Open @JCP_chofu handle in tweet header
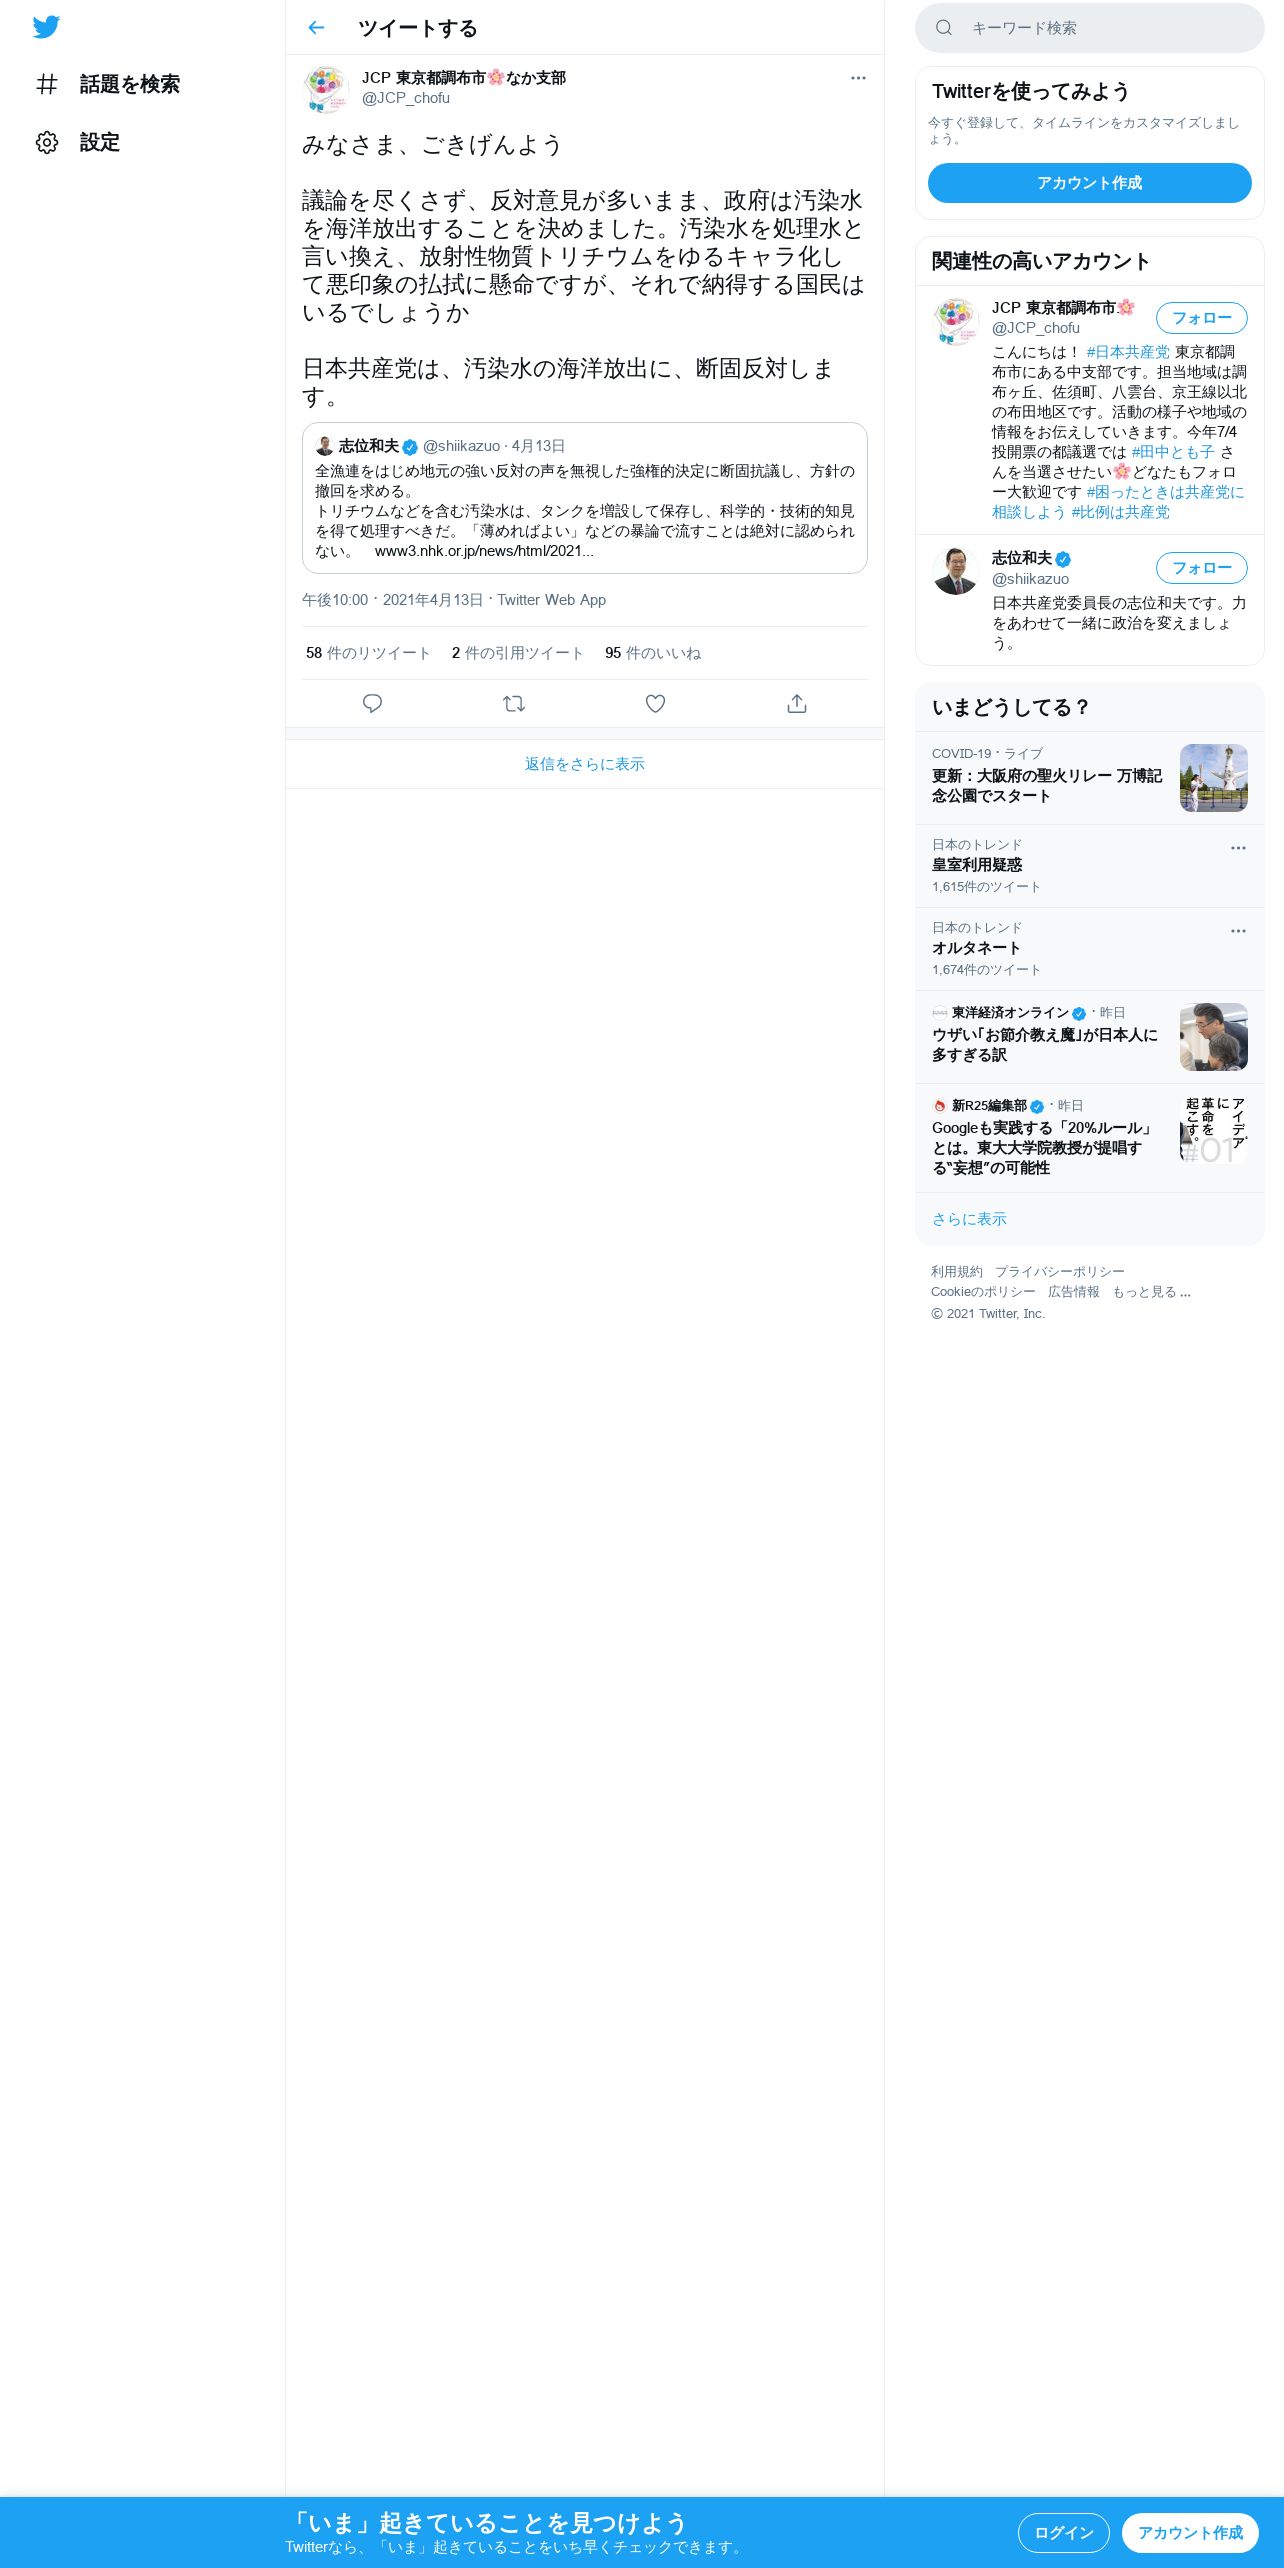Image resolution: width=1284 pixels, height=2568 pixels. (406, 98)
